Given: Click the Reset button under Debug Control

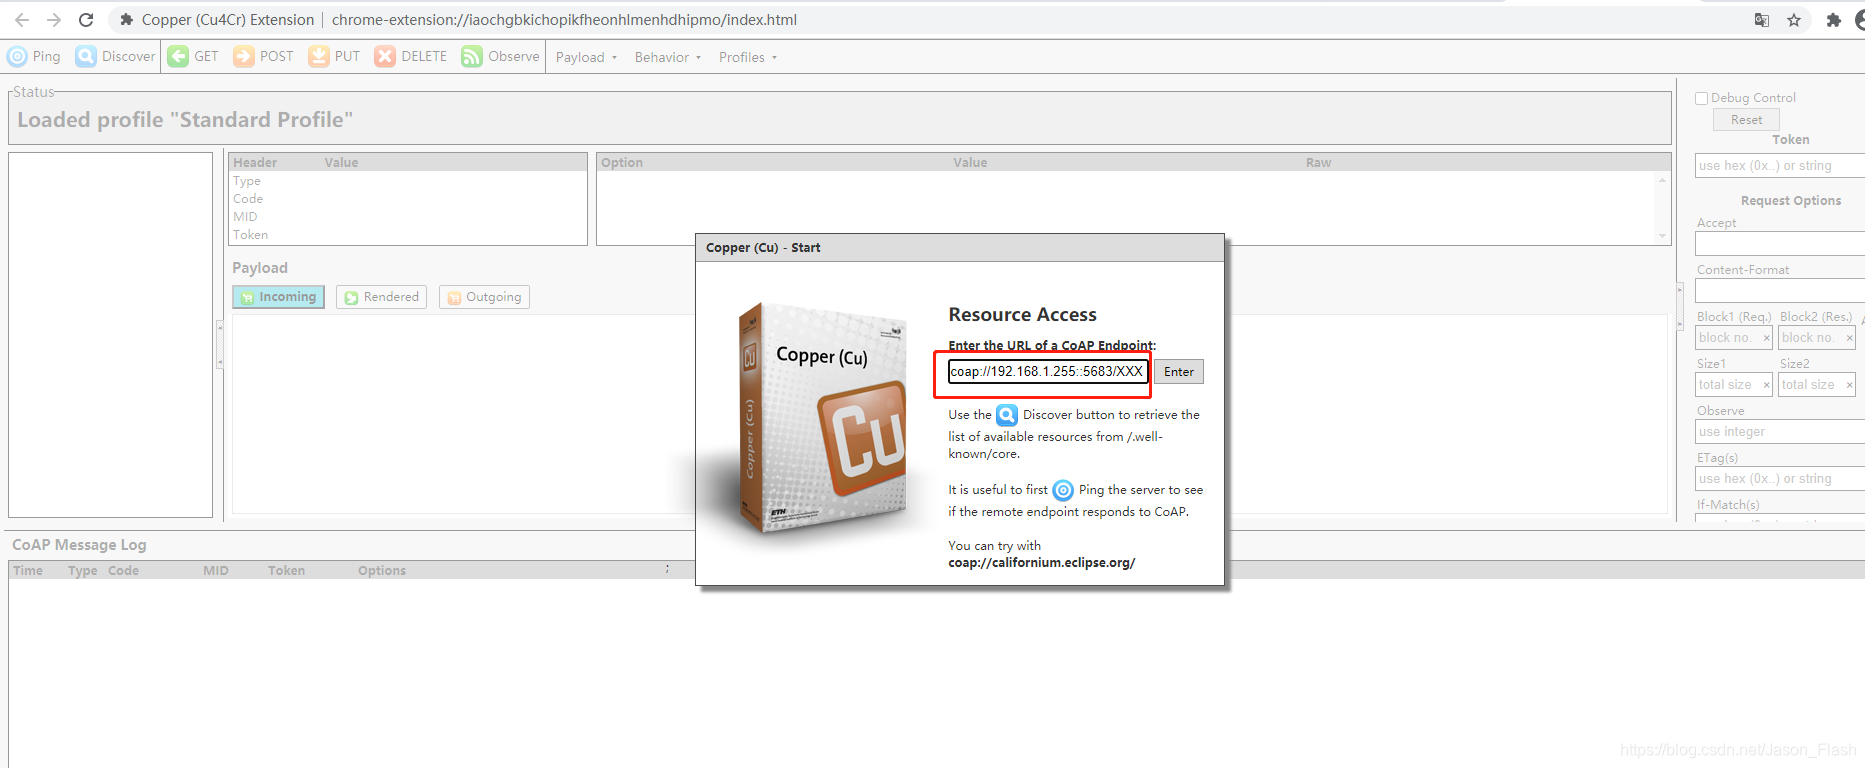Looking at the screenshot, I should click(x=1746, y=120).
